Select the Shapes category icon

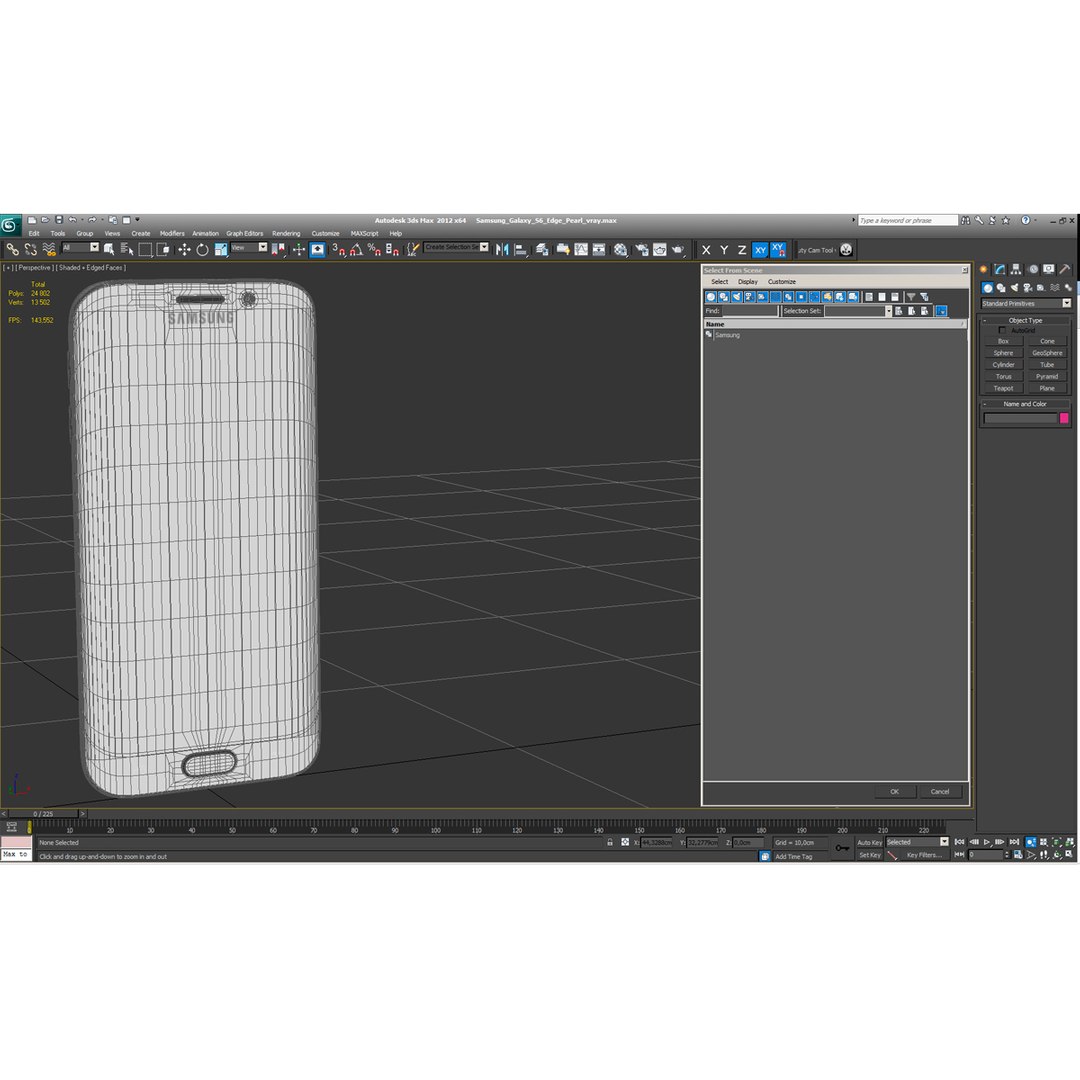(1001, 288)
